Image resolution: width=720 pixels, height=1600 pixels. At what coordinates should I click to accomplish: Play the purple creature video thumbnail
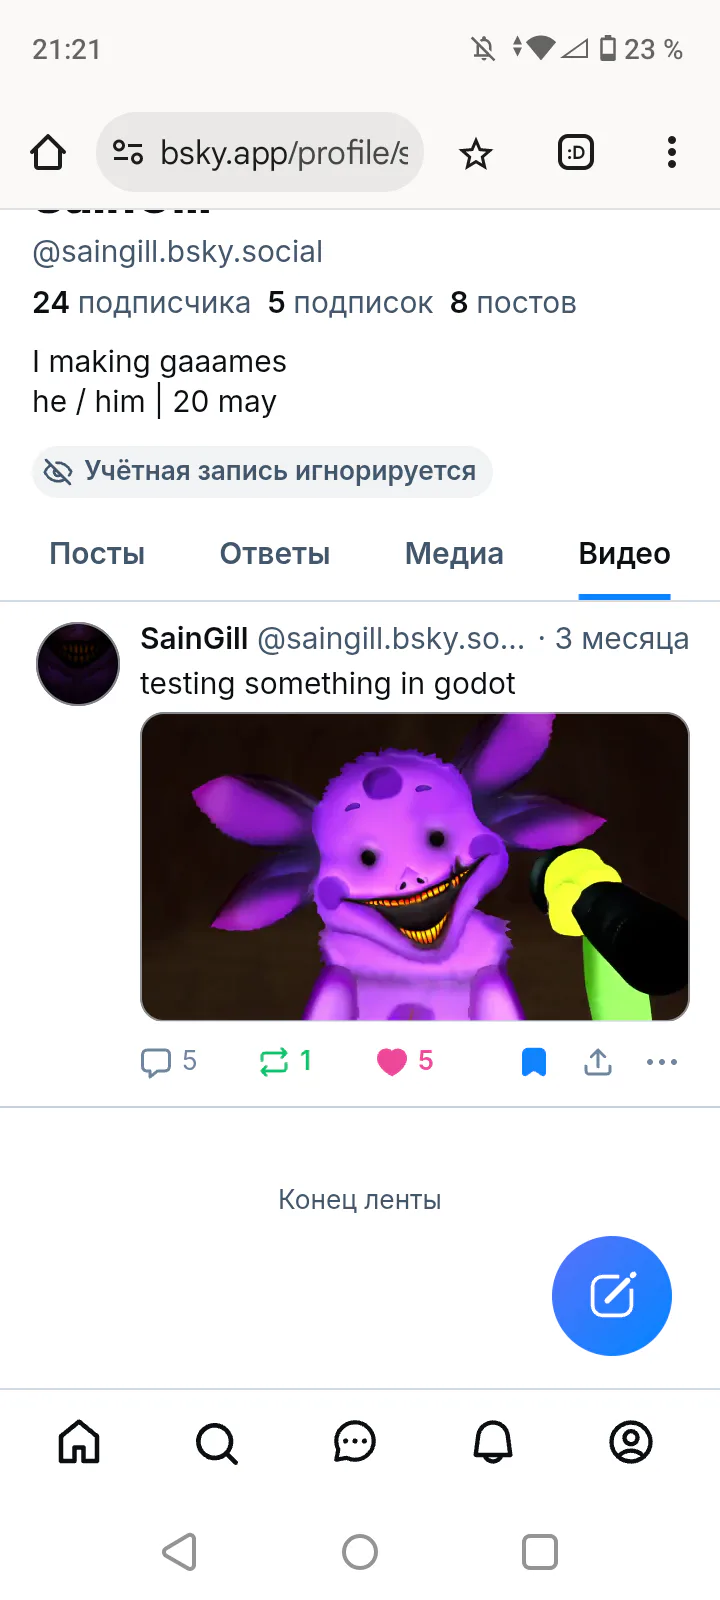pos(415,867)
